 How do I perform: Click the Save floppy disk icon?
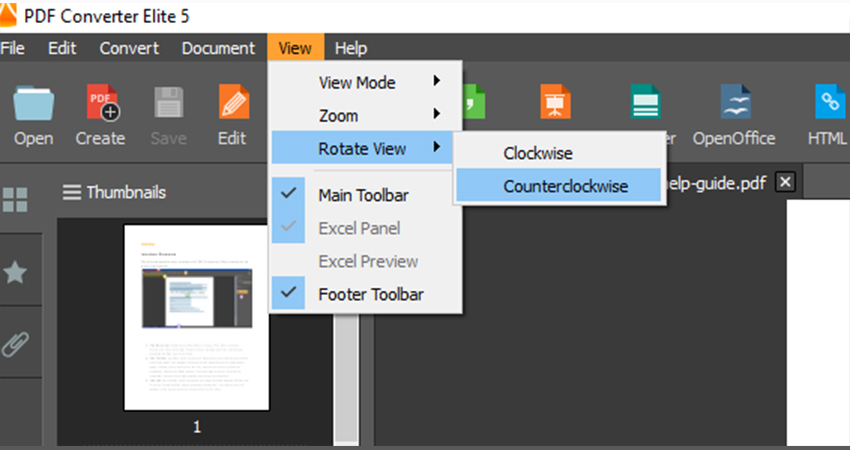pyautogui.click(x=169, y=102)
